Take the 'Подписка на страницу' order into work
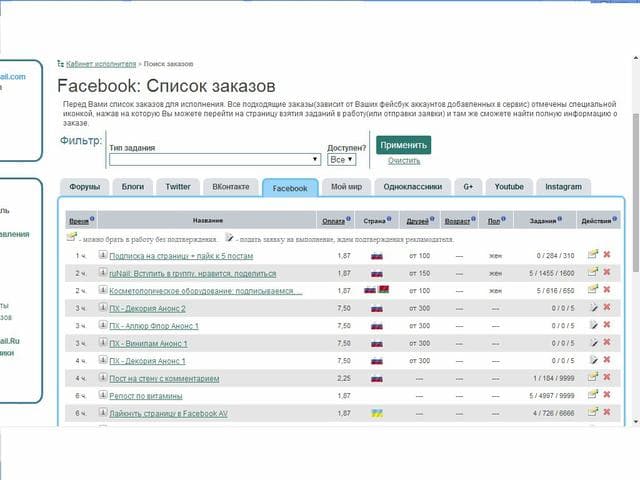 (593, 254)
